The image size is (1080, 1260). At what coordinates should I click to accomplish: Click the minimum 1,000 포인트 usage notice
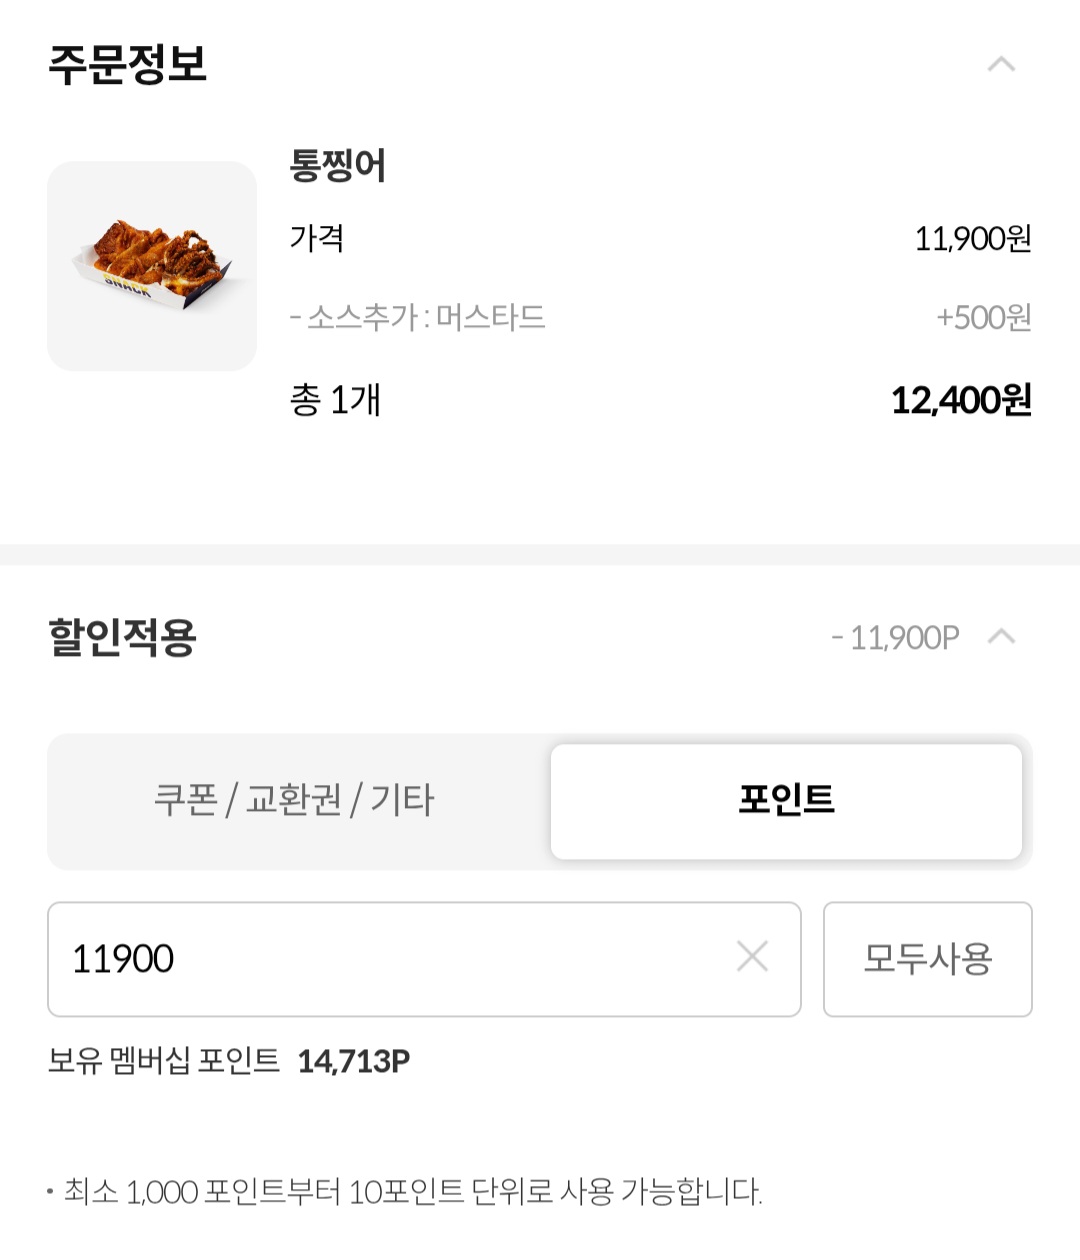(412, 1192)
